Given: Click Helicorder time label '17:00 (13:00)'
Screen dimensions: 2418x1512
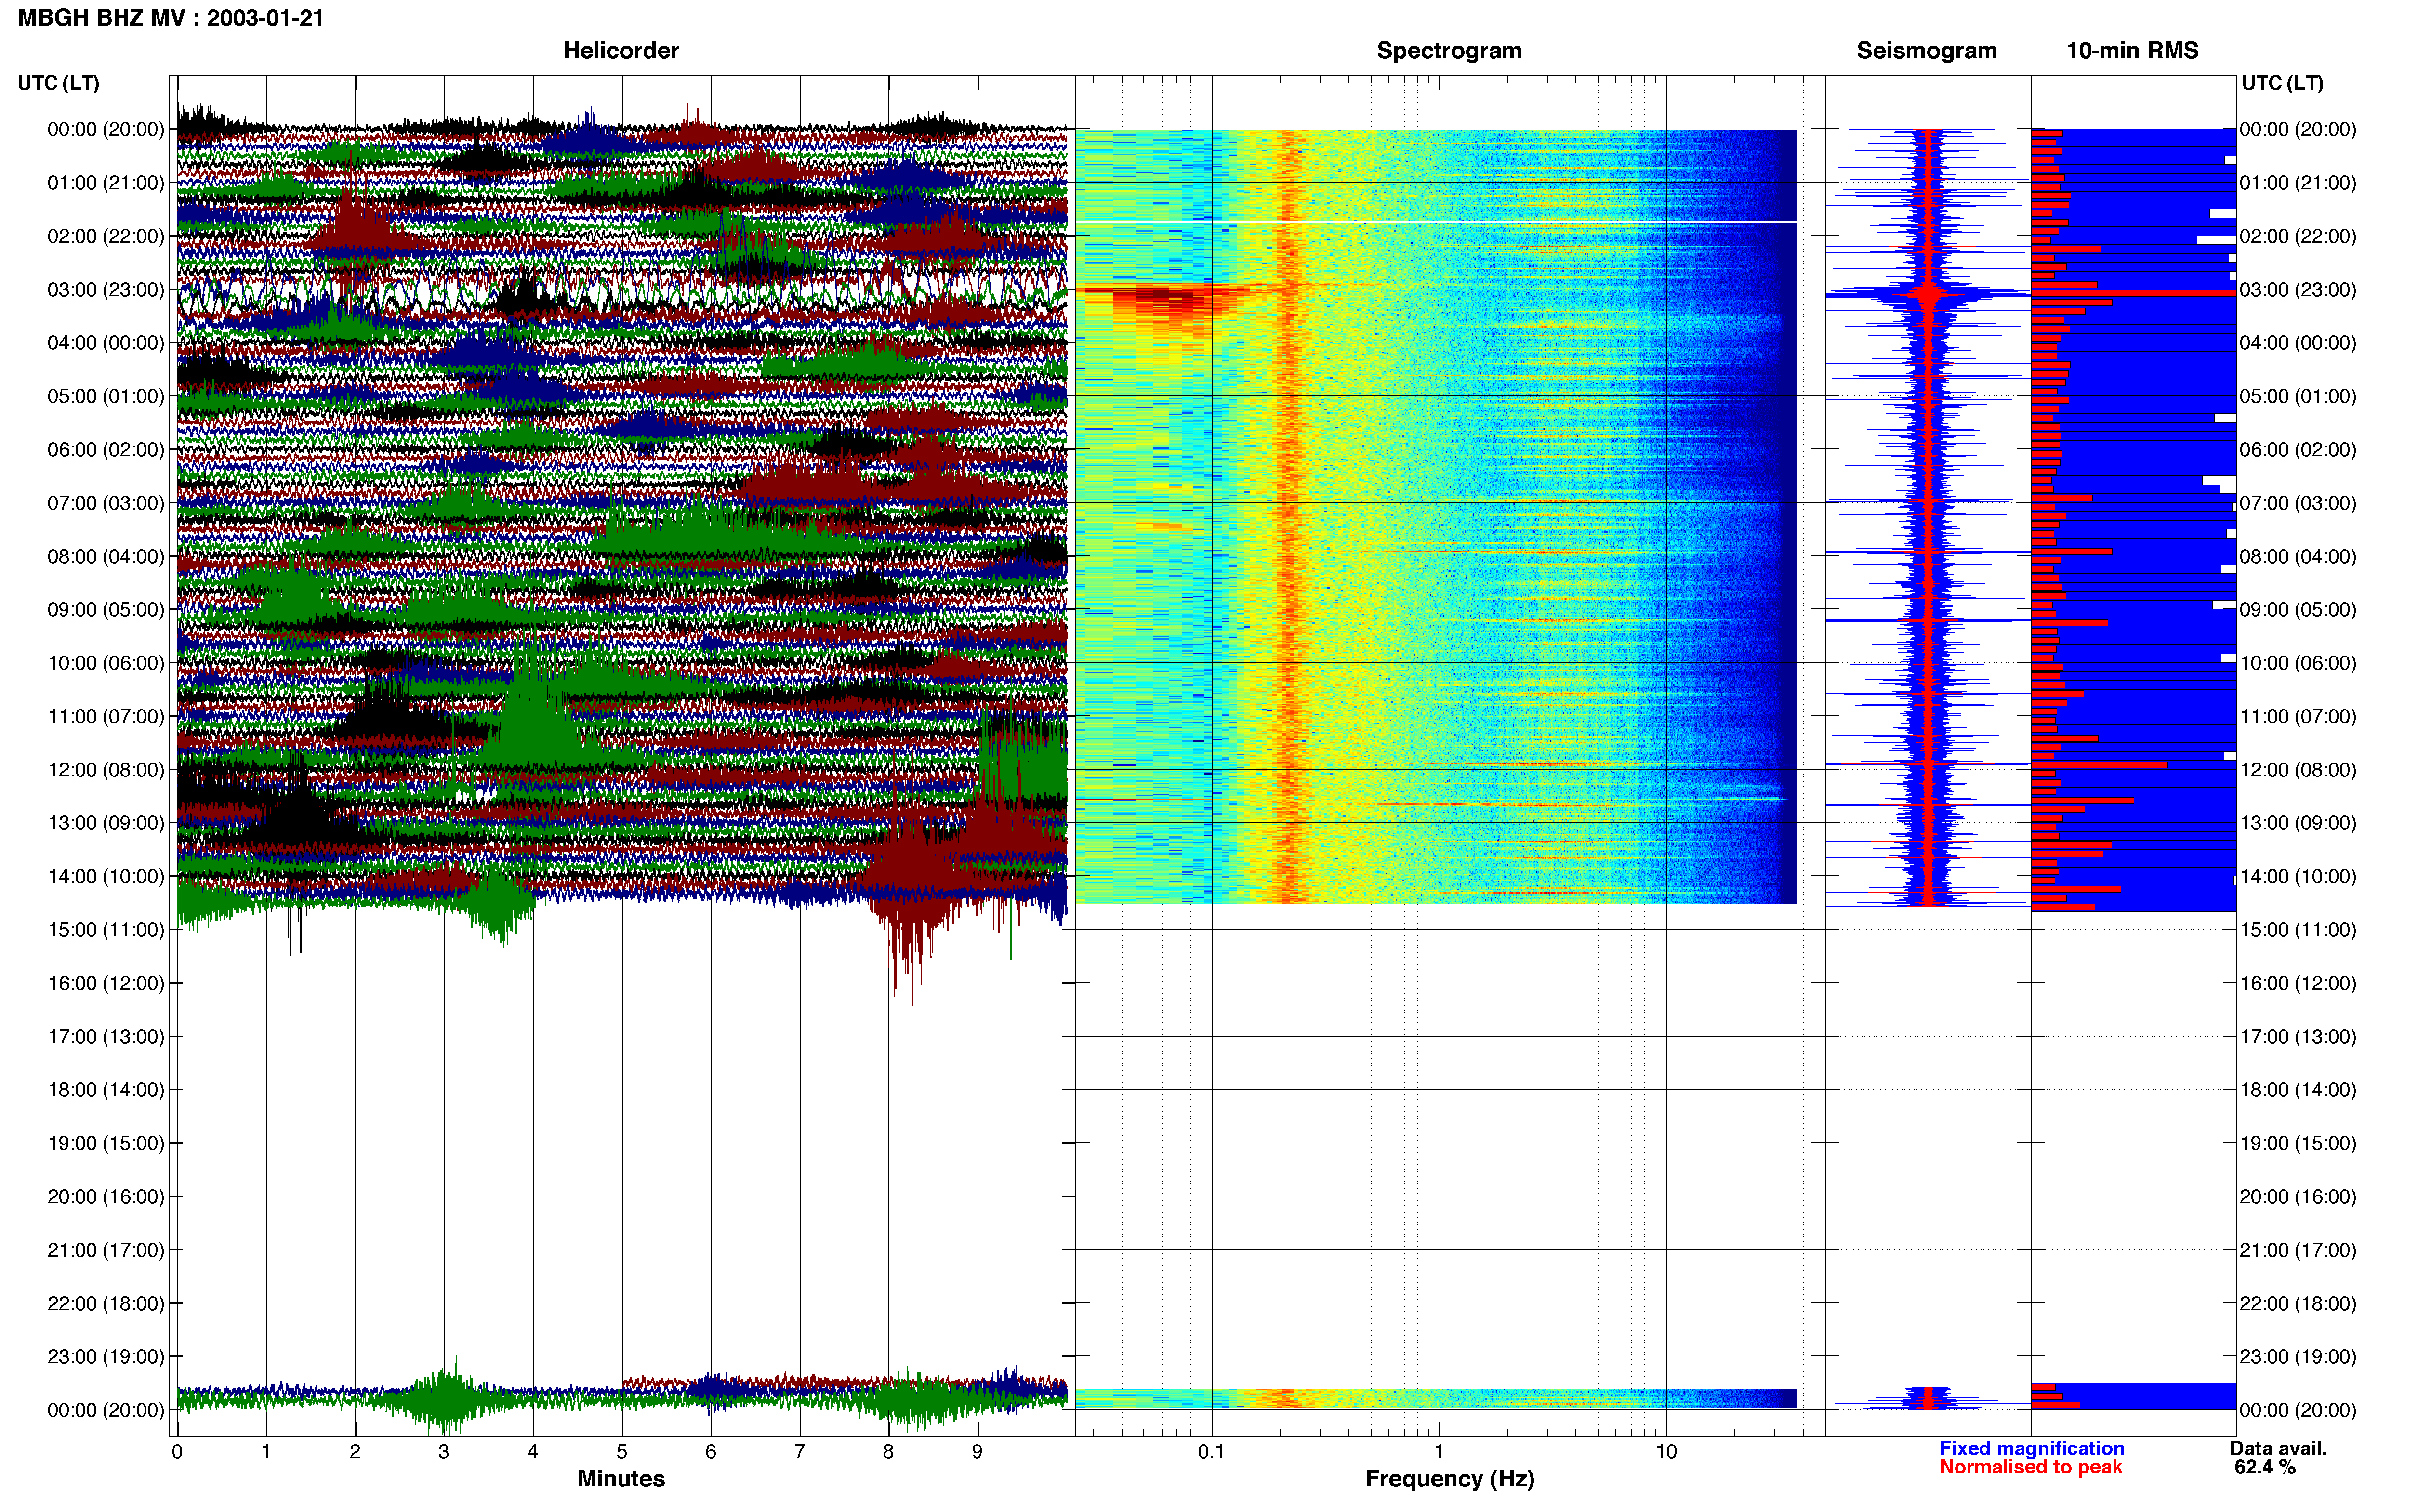Looking at the screenshot, I should click(x=106, y=1037).
